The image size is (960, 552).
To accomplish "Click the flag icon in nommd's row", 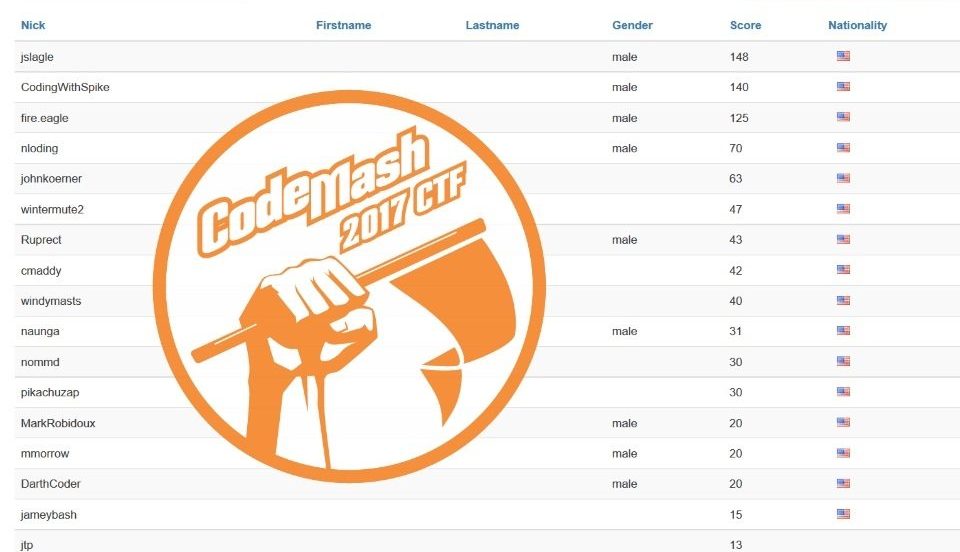I will 843,361.
